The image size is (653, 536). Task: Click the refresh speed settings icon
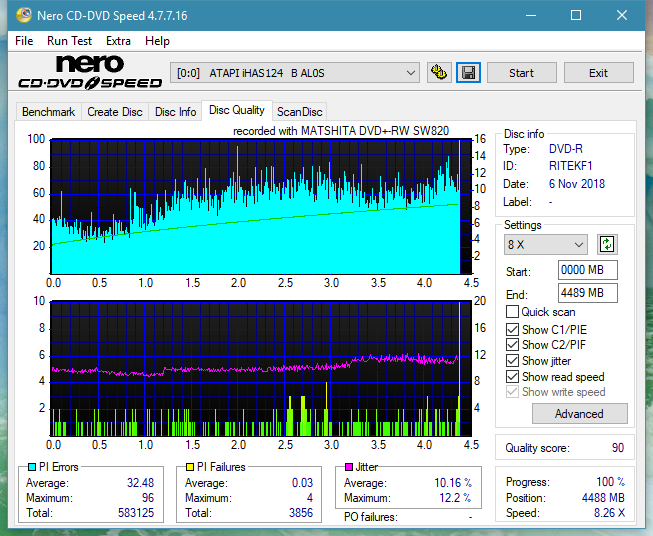[607, 244]
